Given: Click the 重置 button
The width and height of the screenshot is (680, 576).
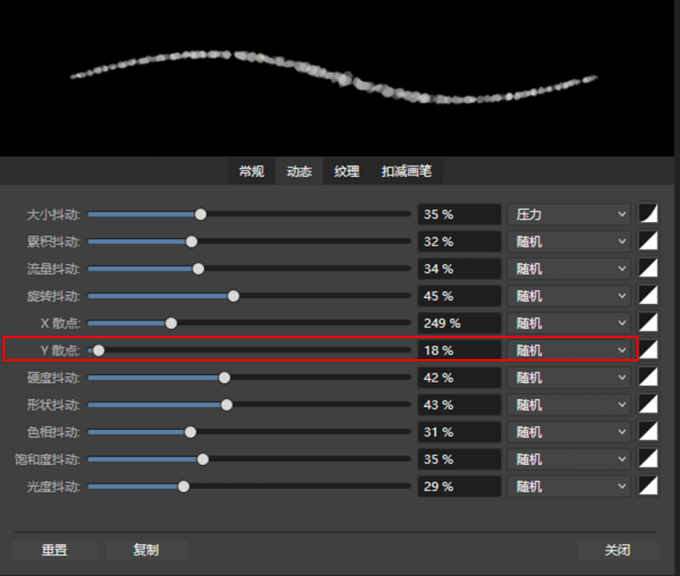Looking at the screenshot, I should click(54, 550).
